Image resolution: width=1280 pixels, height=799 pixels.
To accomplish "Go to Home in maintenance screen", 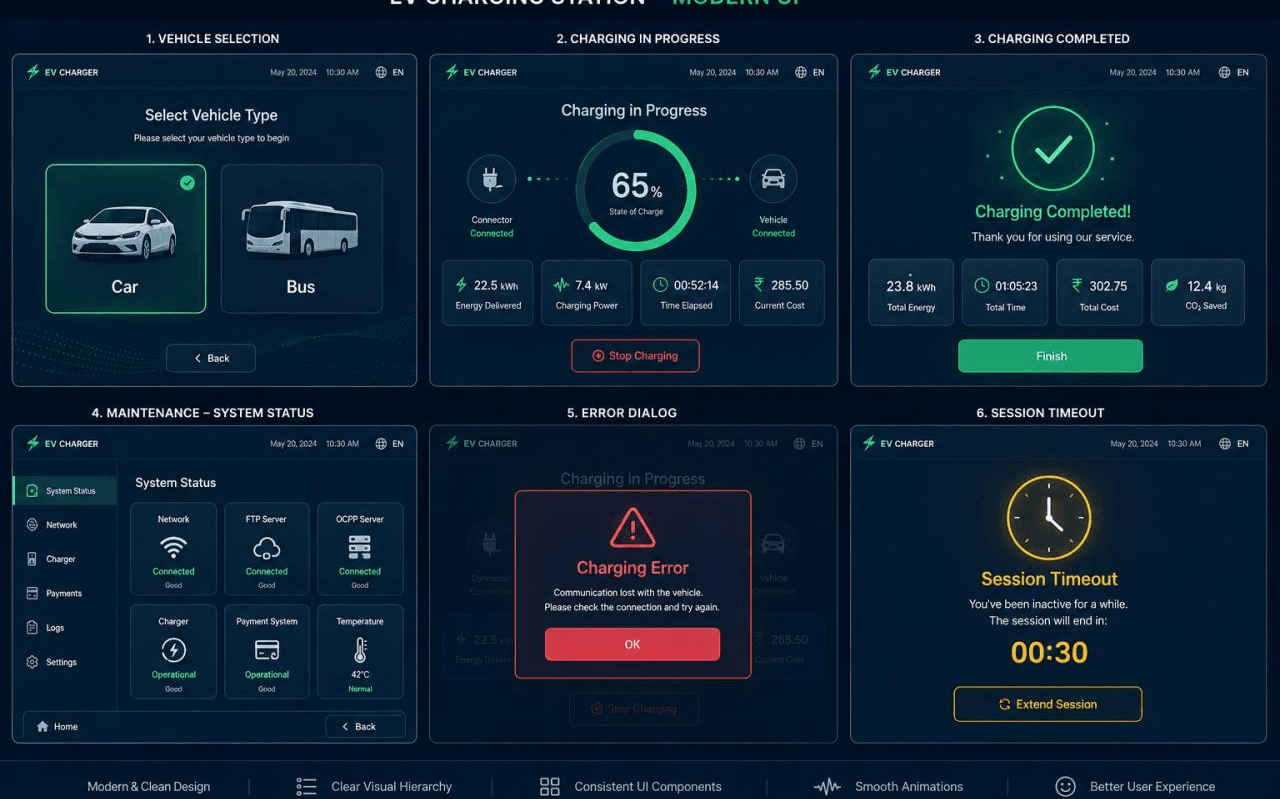I will (57, 727).
